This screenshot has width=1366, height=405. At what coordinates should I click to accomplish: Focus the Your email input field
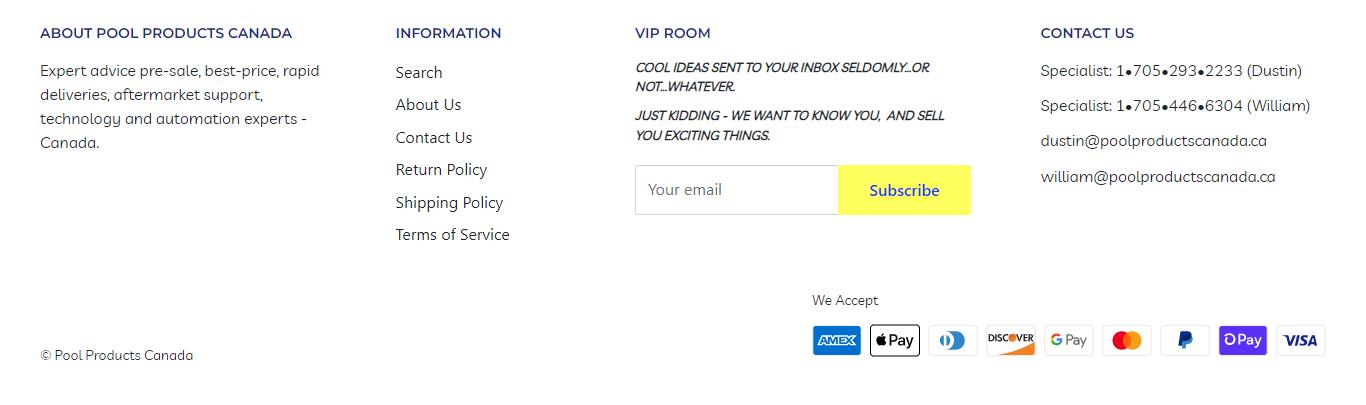[x=736, y=190]
